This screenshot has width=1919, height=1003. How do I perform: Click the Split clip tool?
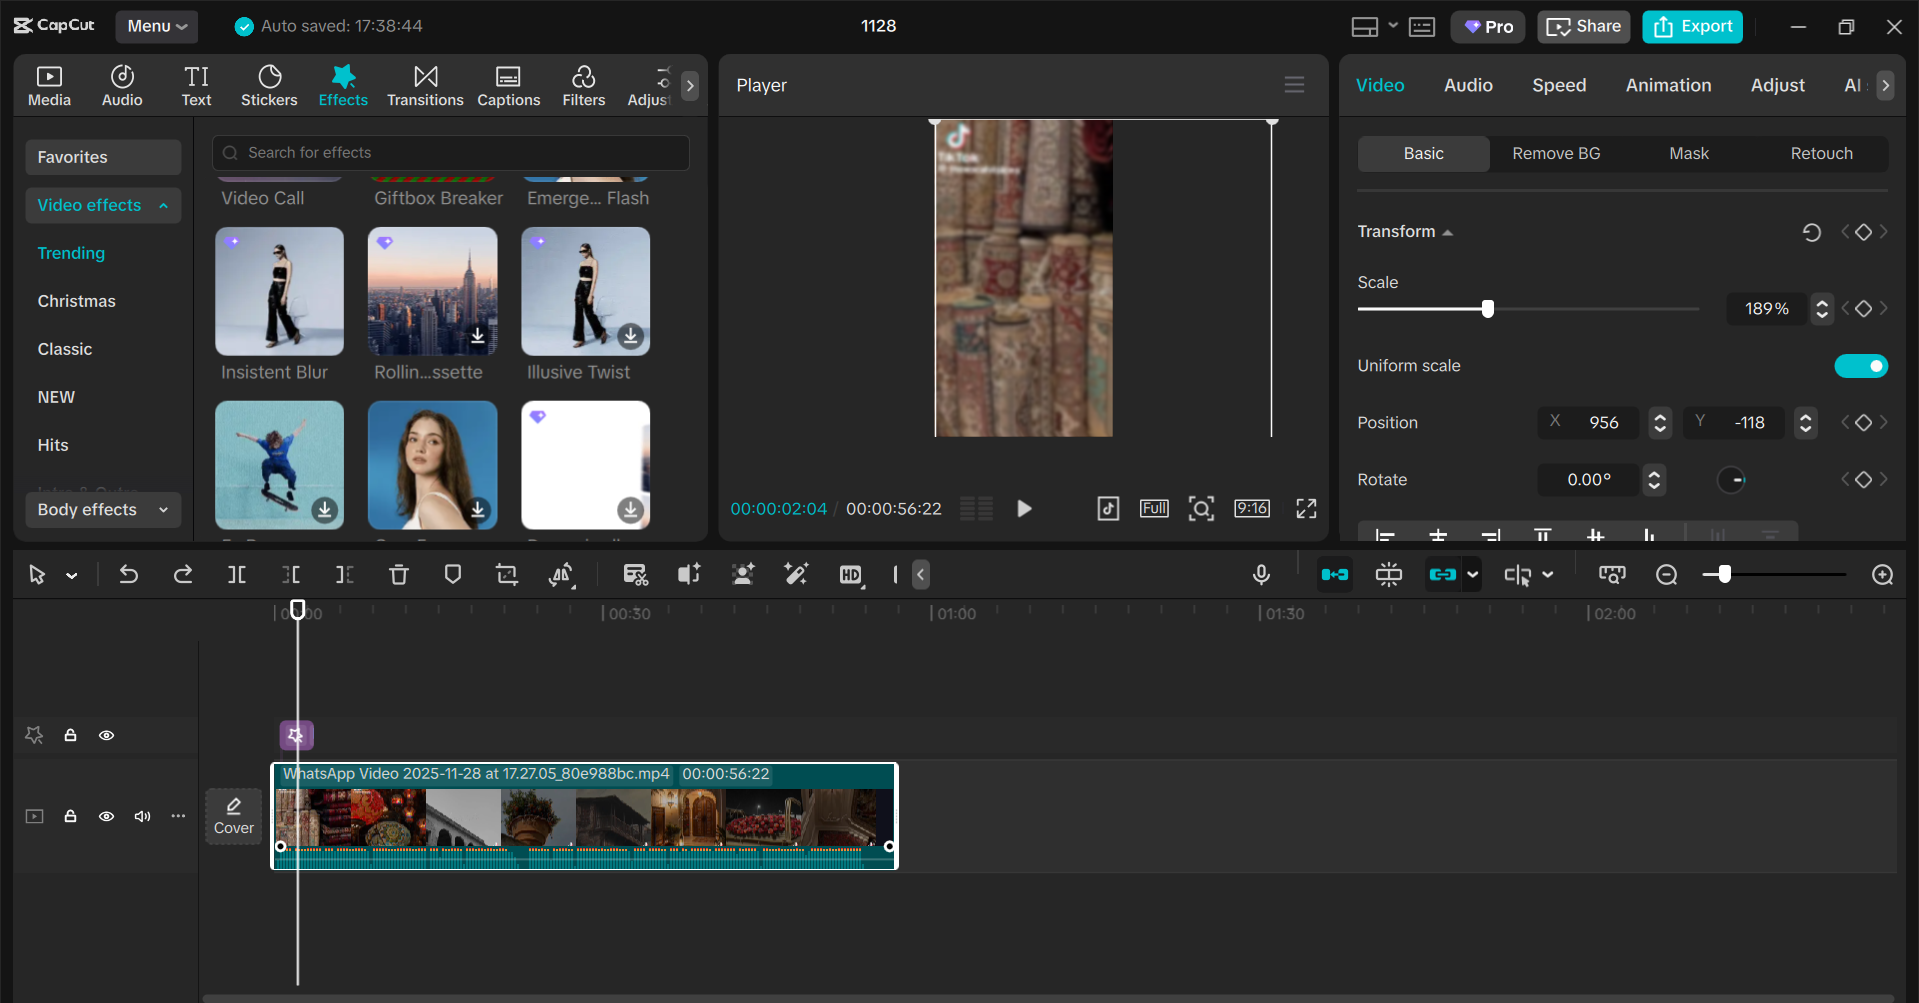[x=237, y=574]
